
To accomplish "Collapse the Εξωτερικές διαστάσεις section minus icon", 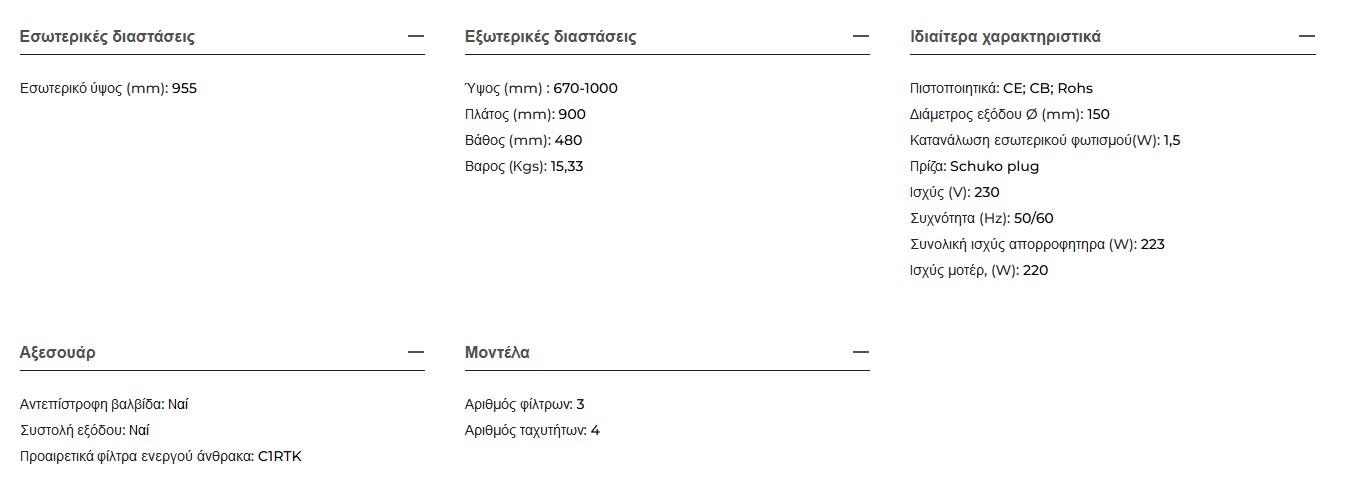I will [x=861, y=36].
